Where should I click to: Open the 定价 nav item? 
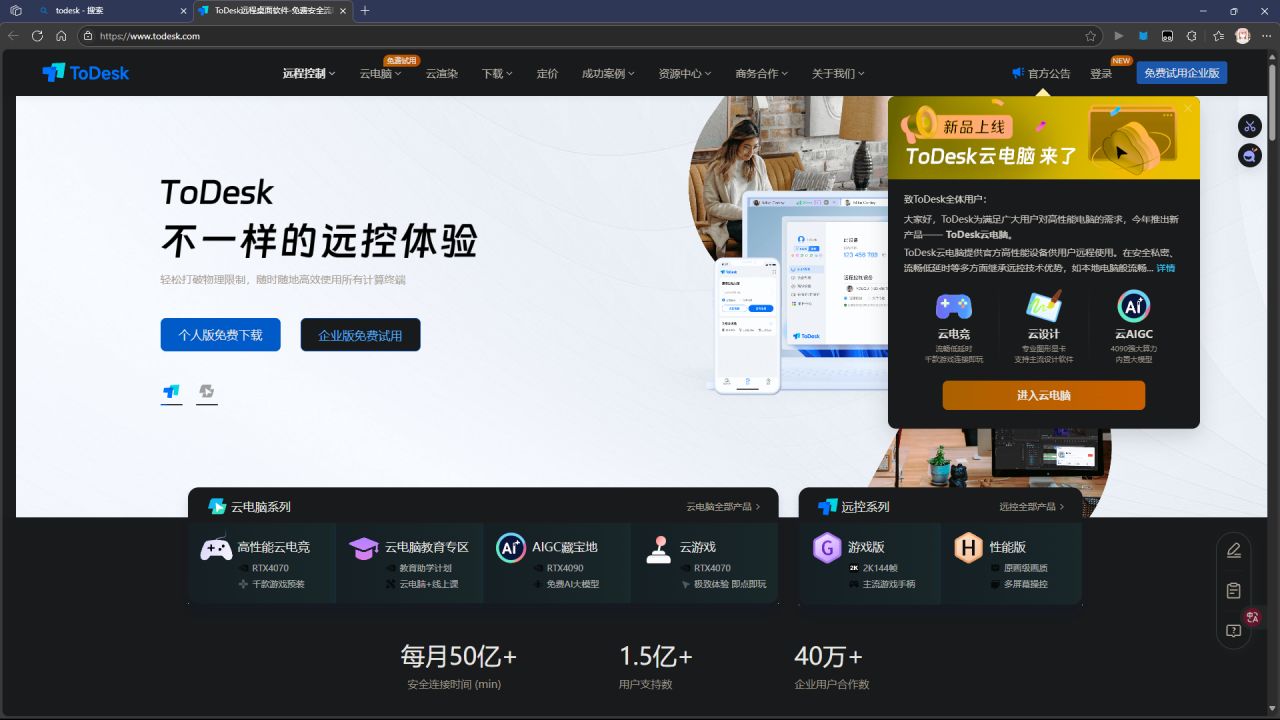[x=547, y=73]
